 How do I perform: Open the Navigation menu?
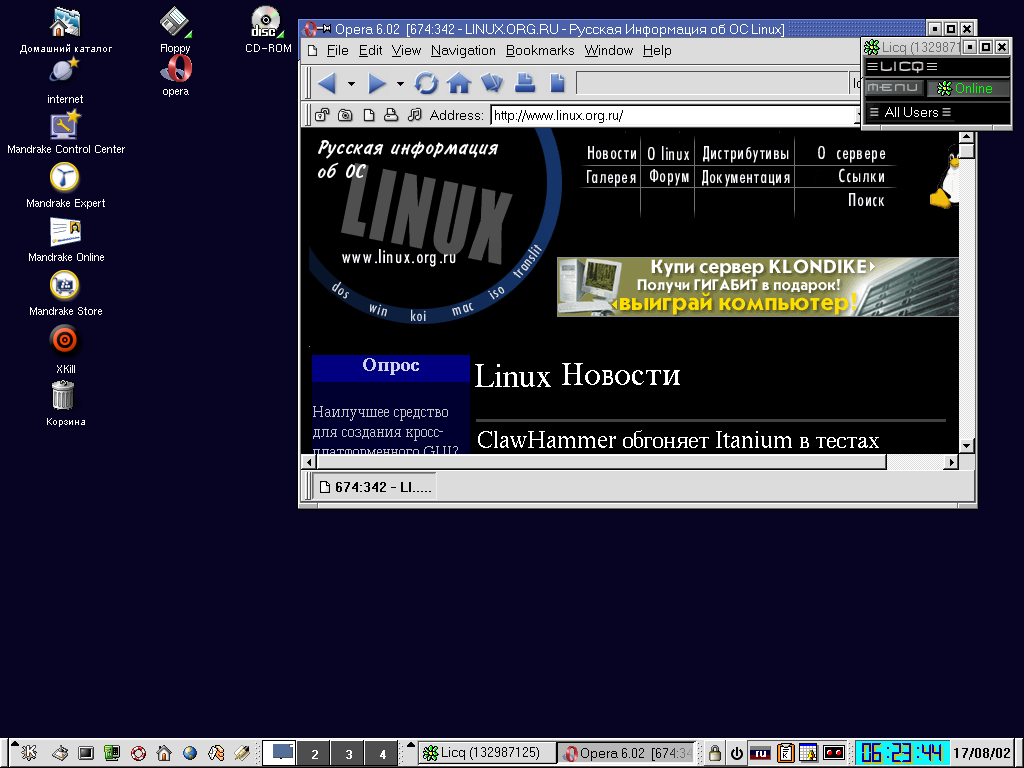click(463, 50)
